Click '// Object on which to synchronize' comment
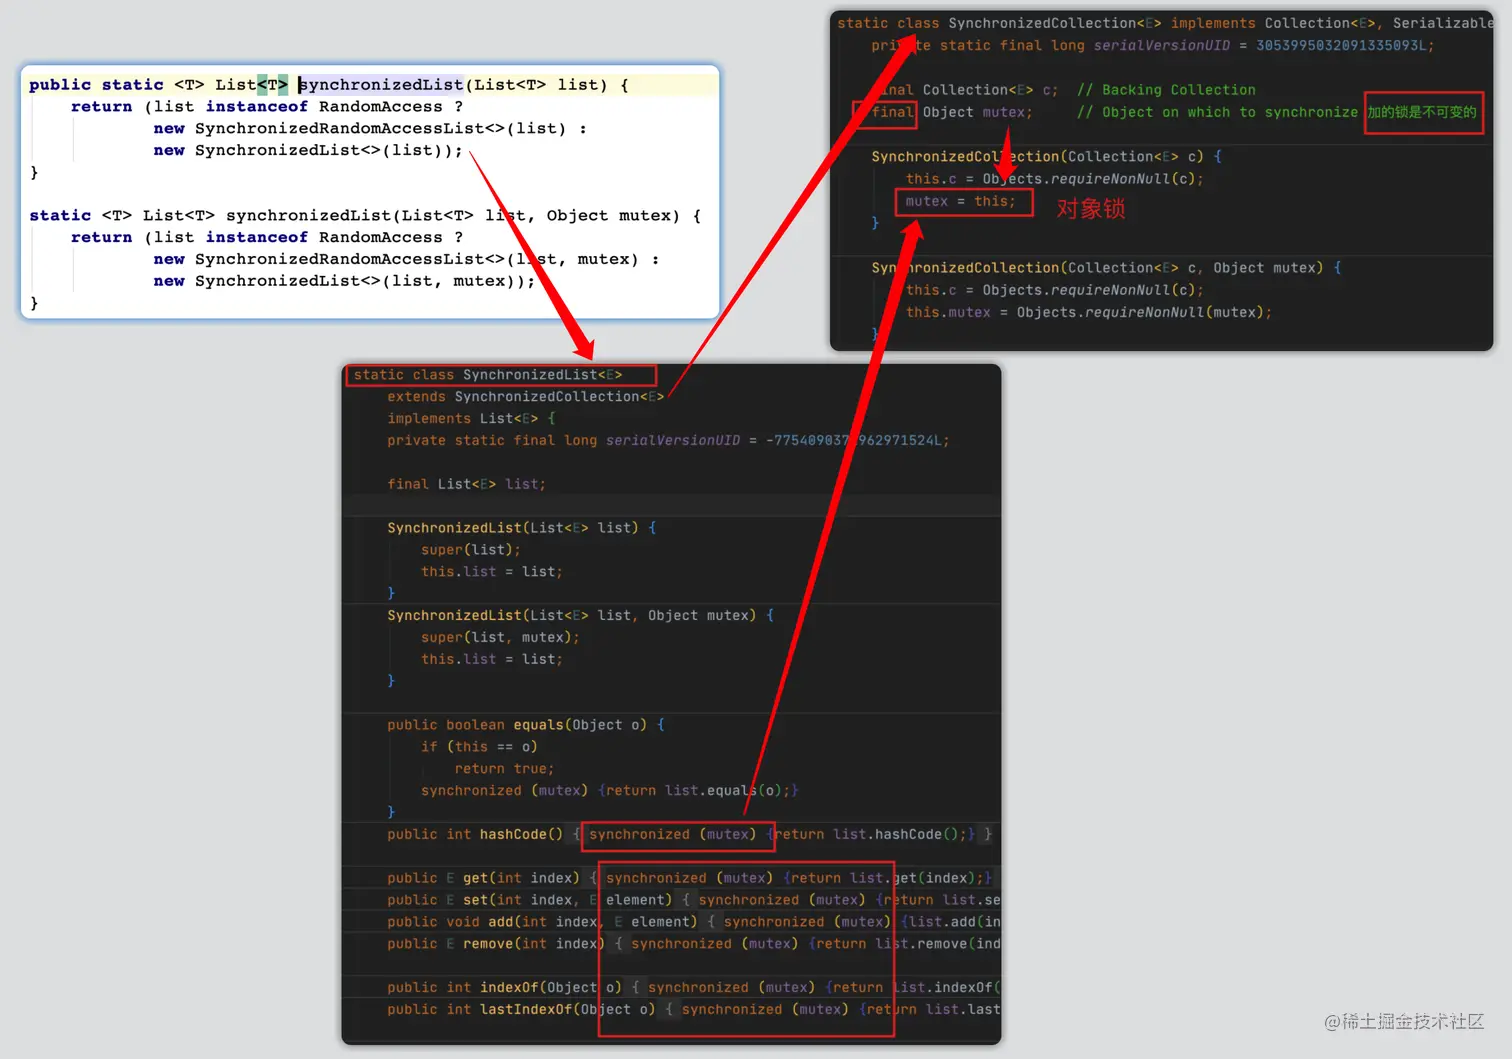This screenshot has height=1059, width=1512. pyautogui.click(x=1217, y=112)
